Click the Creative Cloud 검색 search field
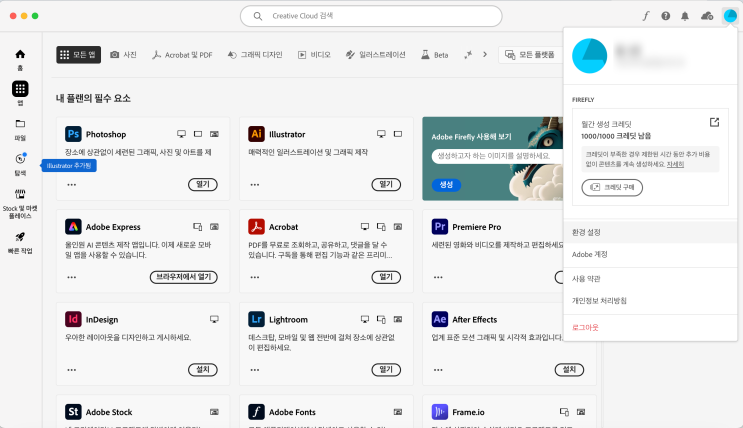Image resolution: width=743 pixels, height=428 pixels. pyautogui.click(x=371, y=16)
